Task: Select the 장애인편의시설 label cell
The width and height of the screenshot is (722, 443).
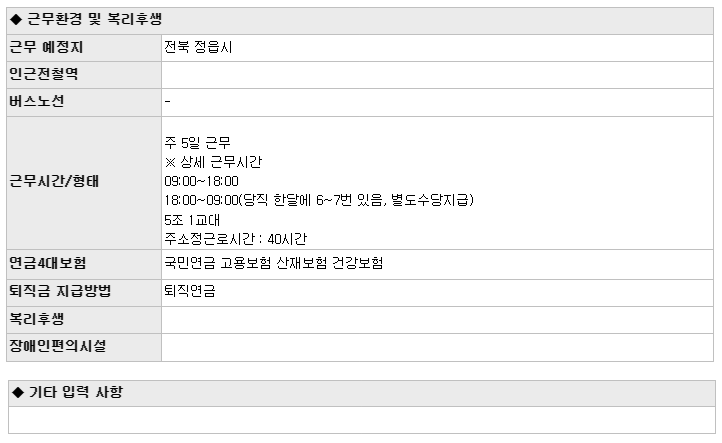Action: (84, 347)
